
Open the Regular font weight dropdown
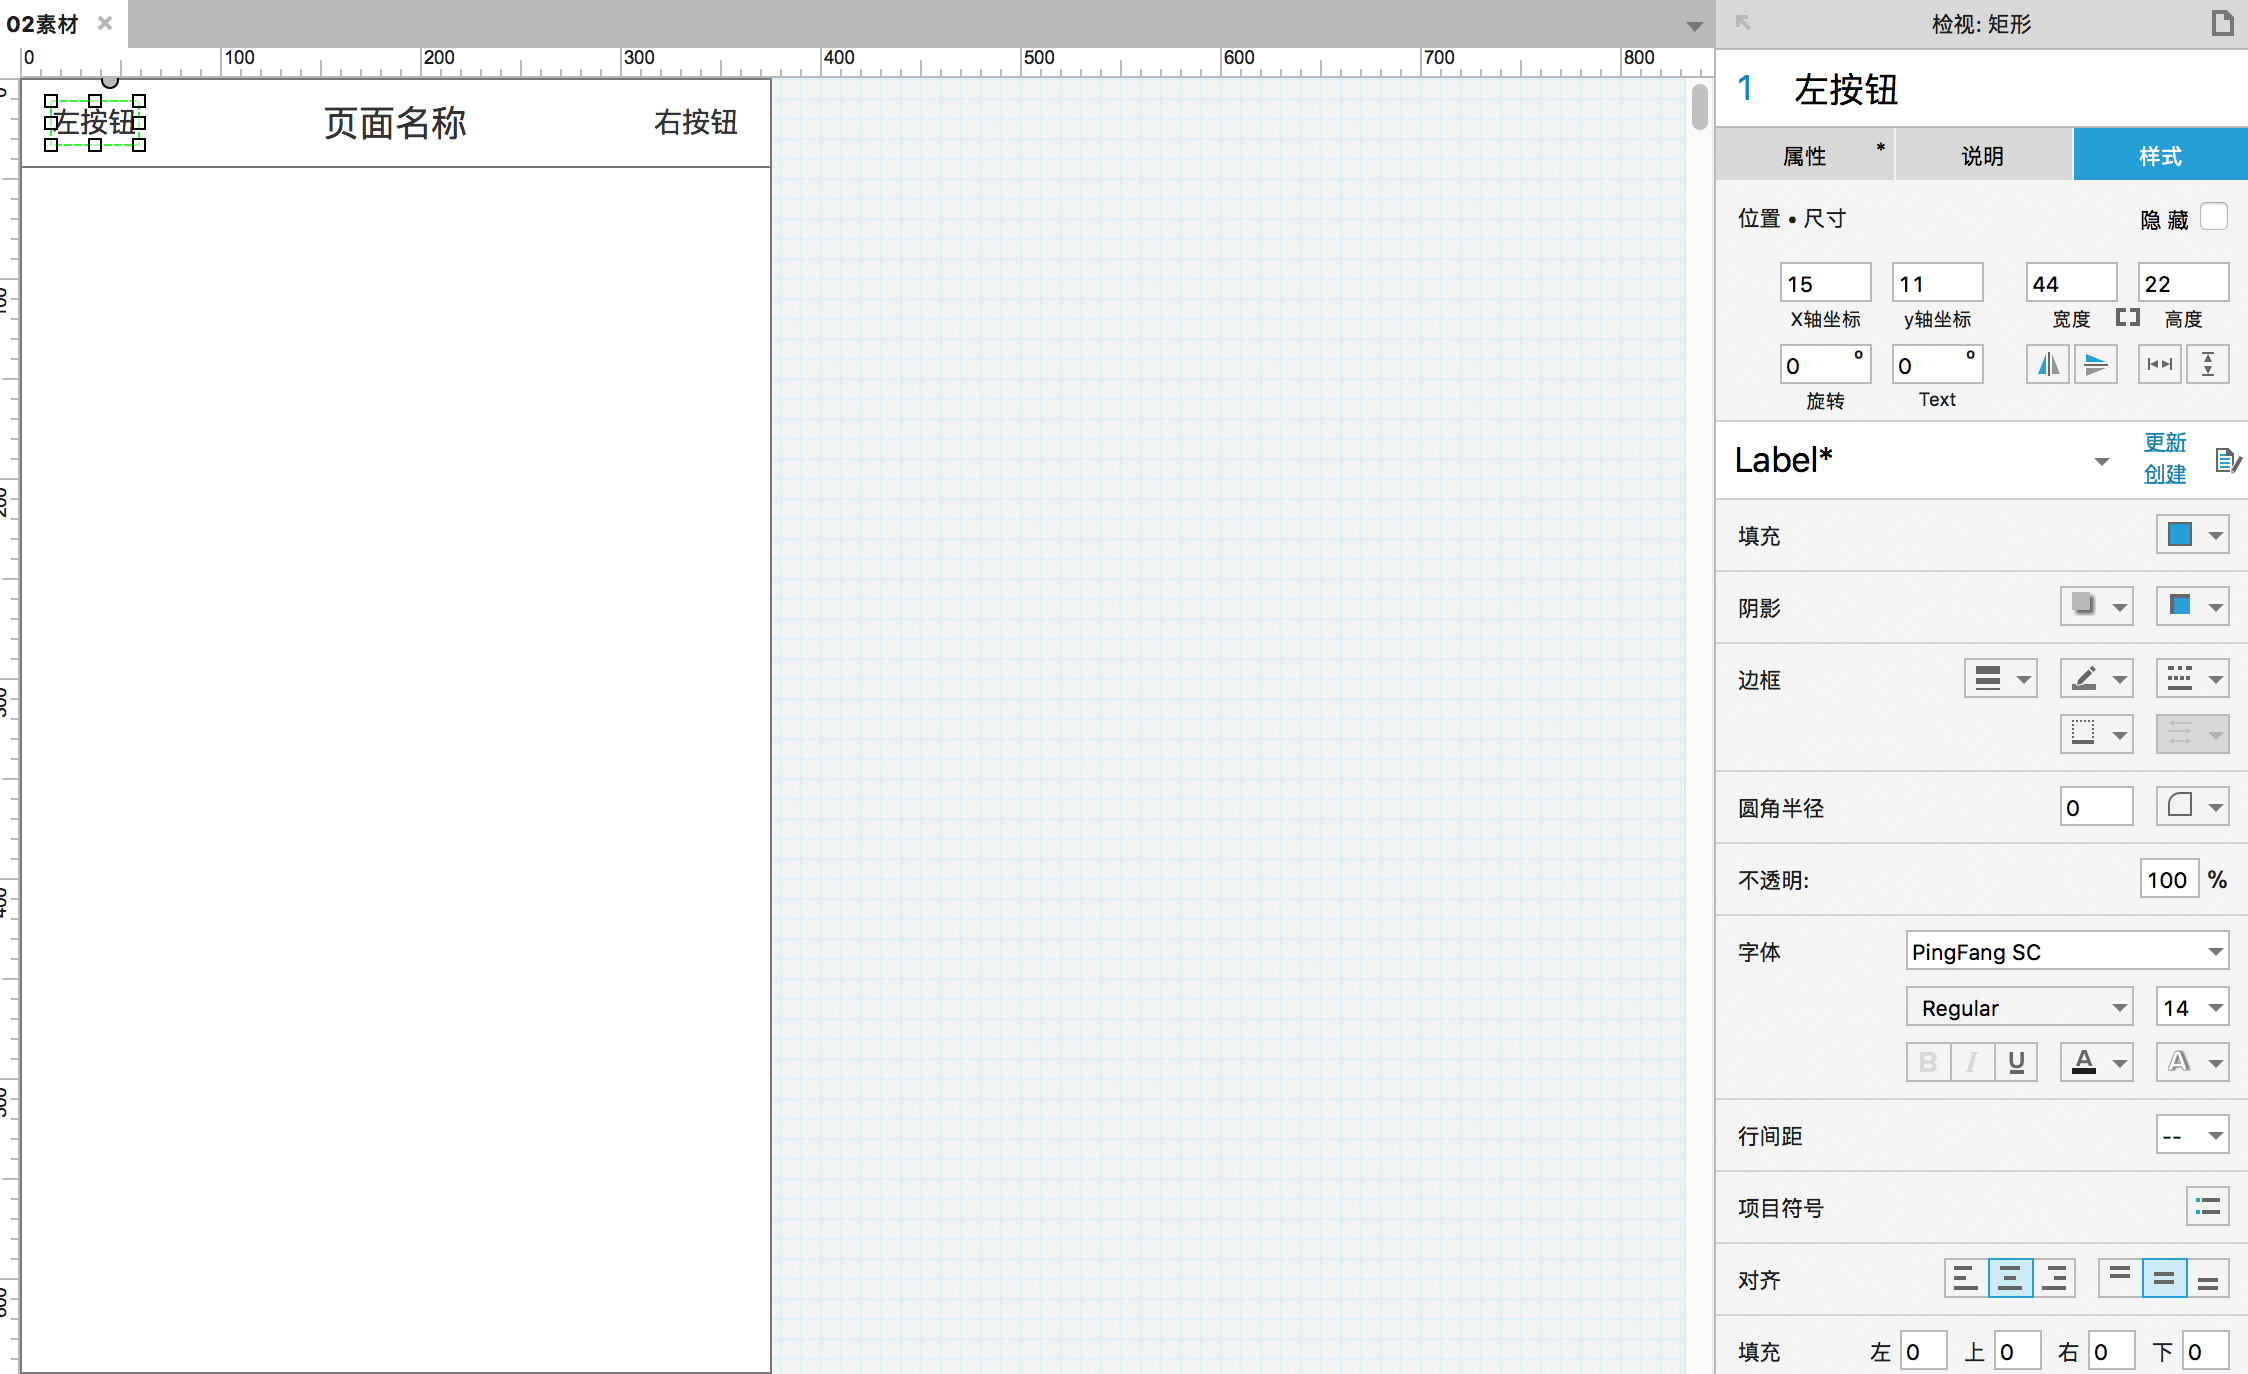pyautogui.click(x=2020, y=1007)
